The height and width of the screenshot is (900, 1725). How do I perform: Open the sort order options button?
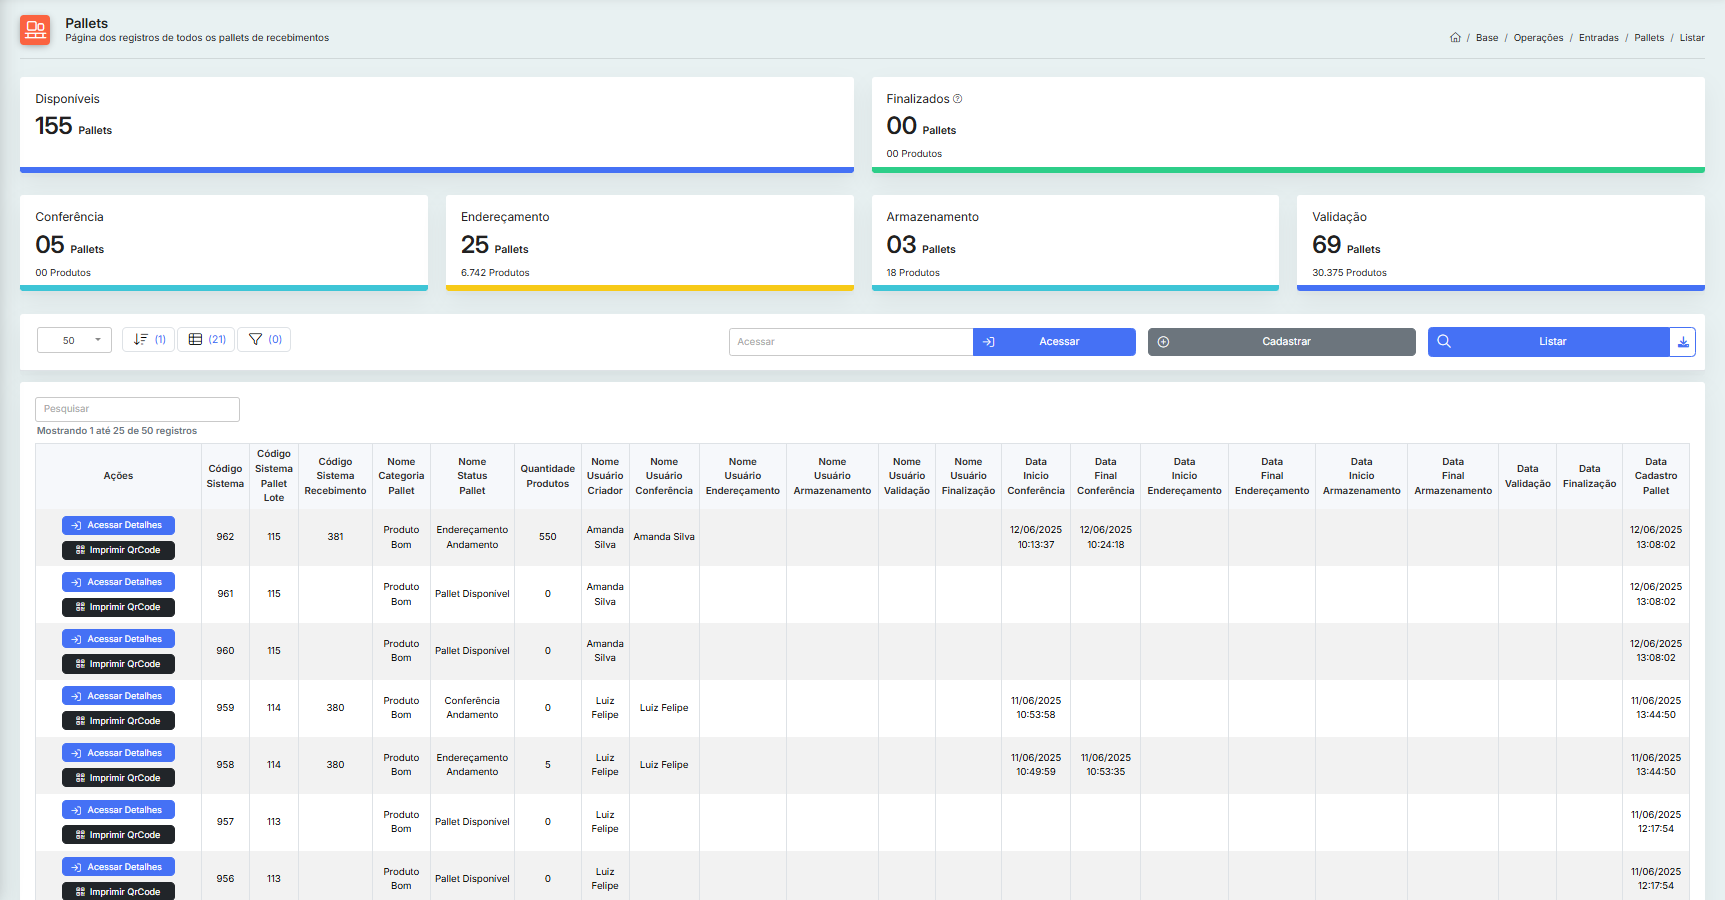point(149,340)
